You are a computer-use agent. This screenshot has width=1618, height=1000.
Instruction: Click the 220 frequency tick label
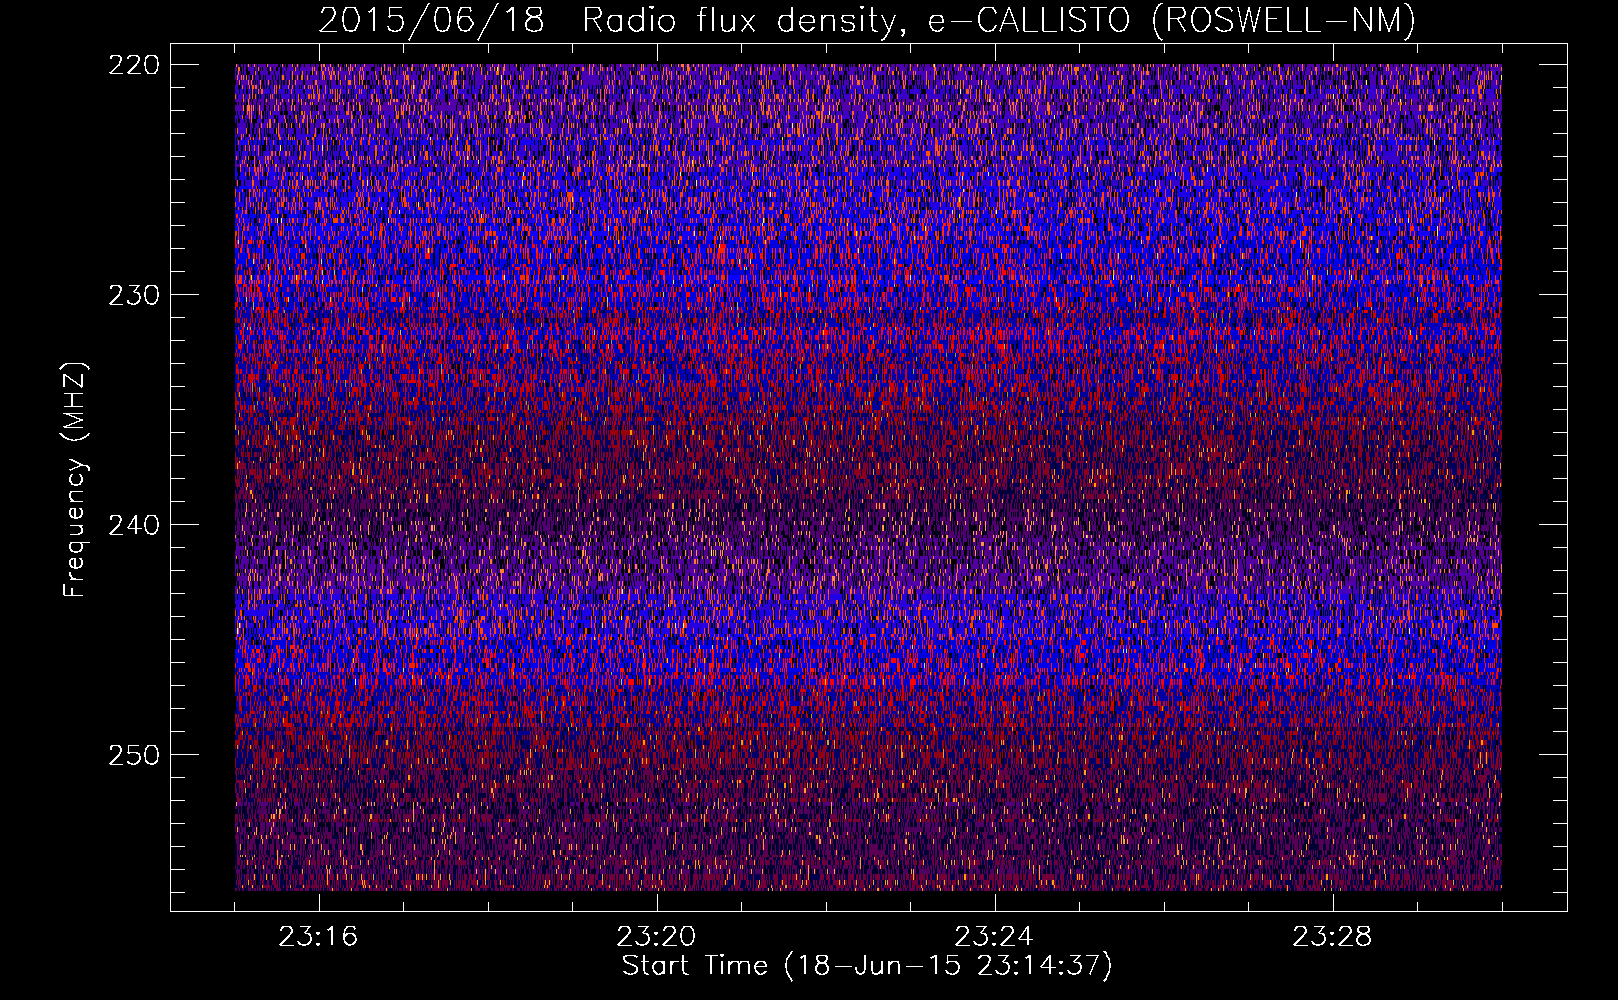click(133, 65)
